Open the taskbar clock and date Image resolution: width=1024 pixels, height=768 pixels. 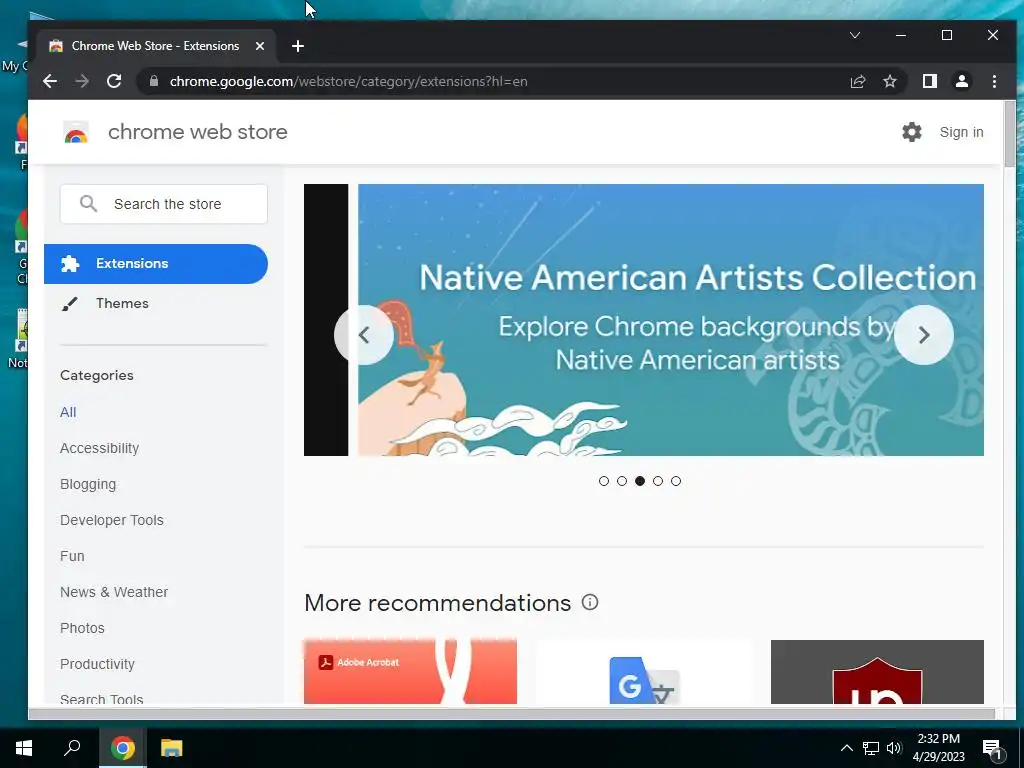pyautogui.click(x=938, y=748)
